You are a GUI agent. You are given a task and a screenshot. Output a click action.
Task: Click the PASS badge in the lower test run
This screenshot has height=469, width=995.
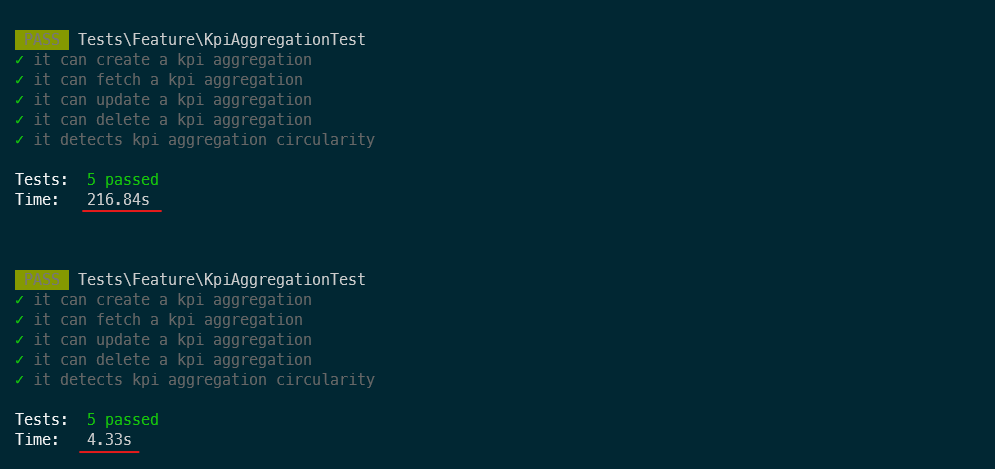pyautogui.click(x=42, y=280)
